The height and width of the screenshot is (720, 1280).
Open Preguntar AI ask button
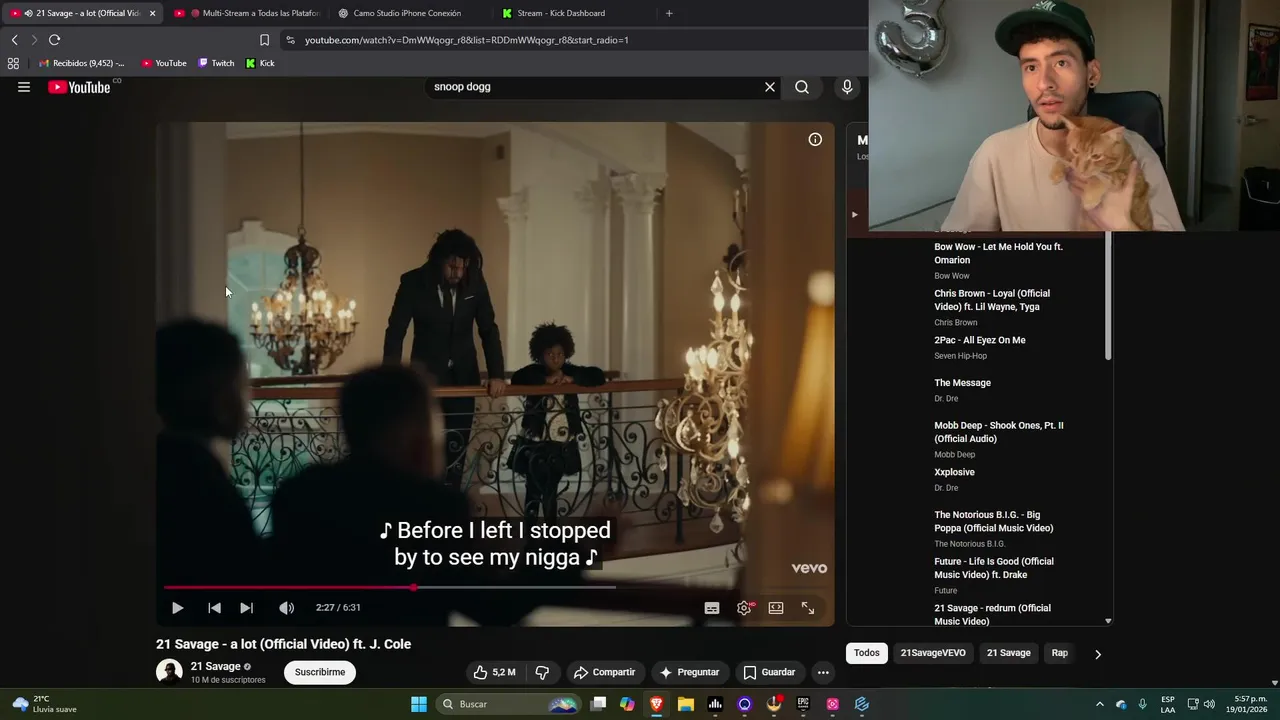click(689, 672)
